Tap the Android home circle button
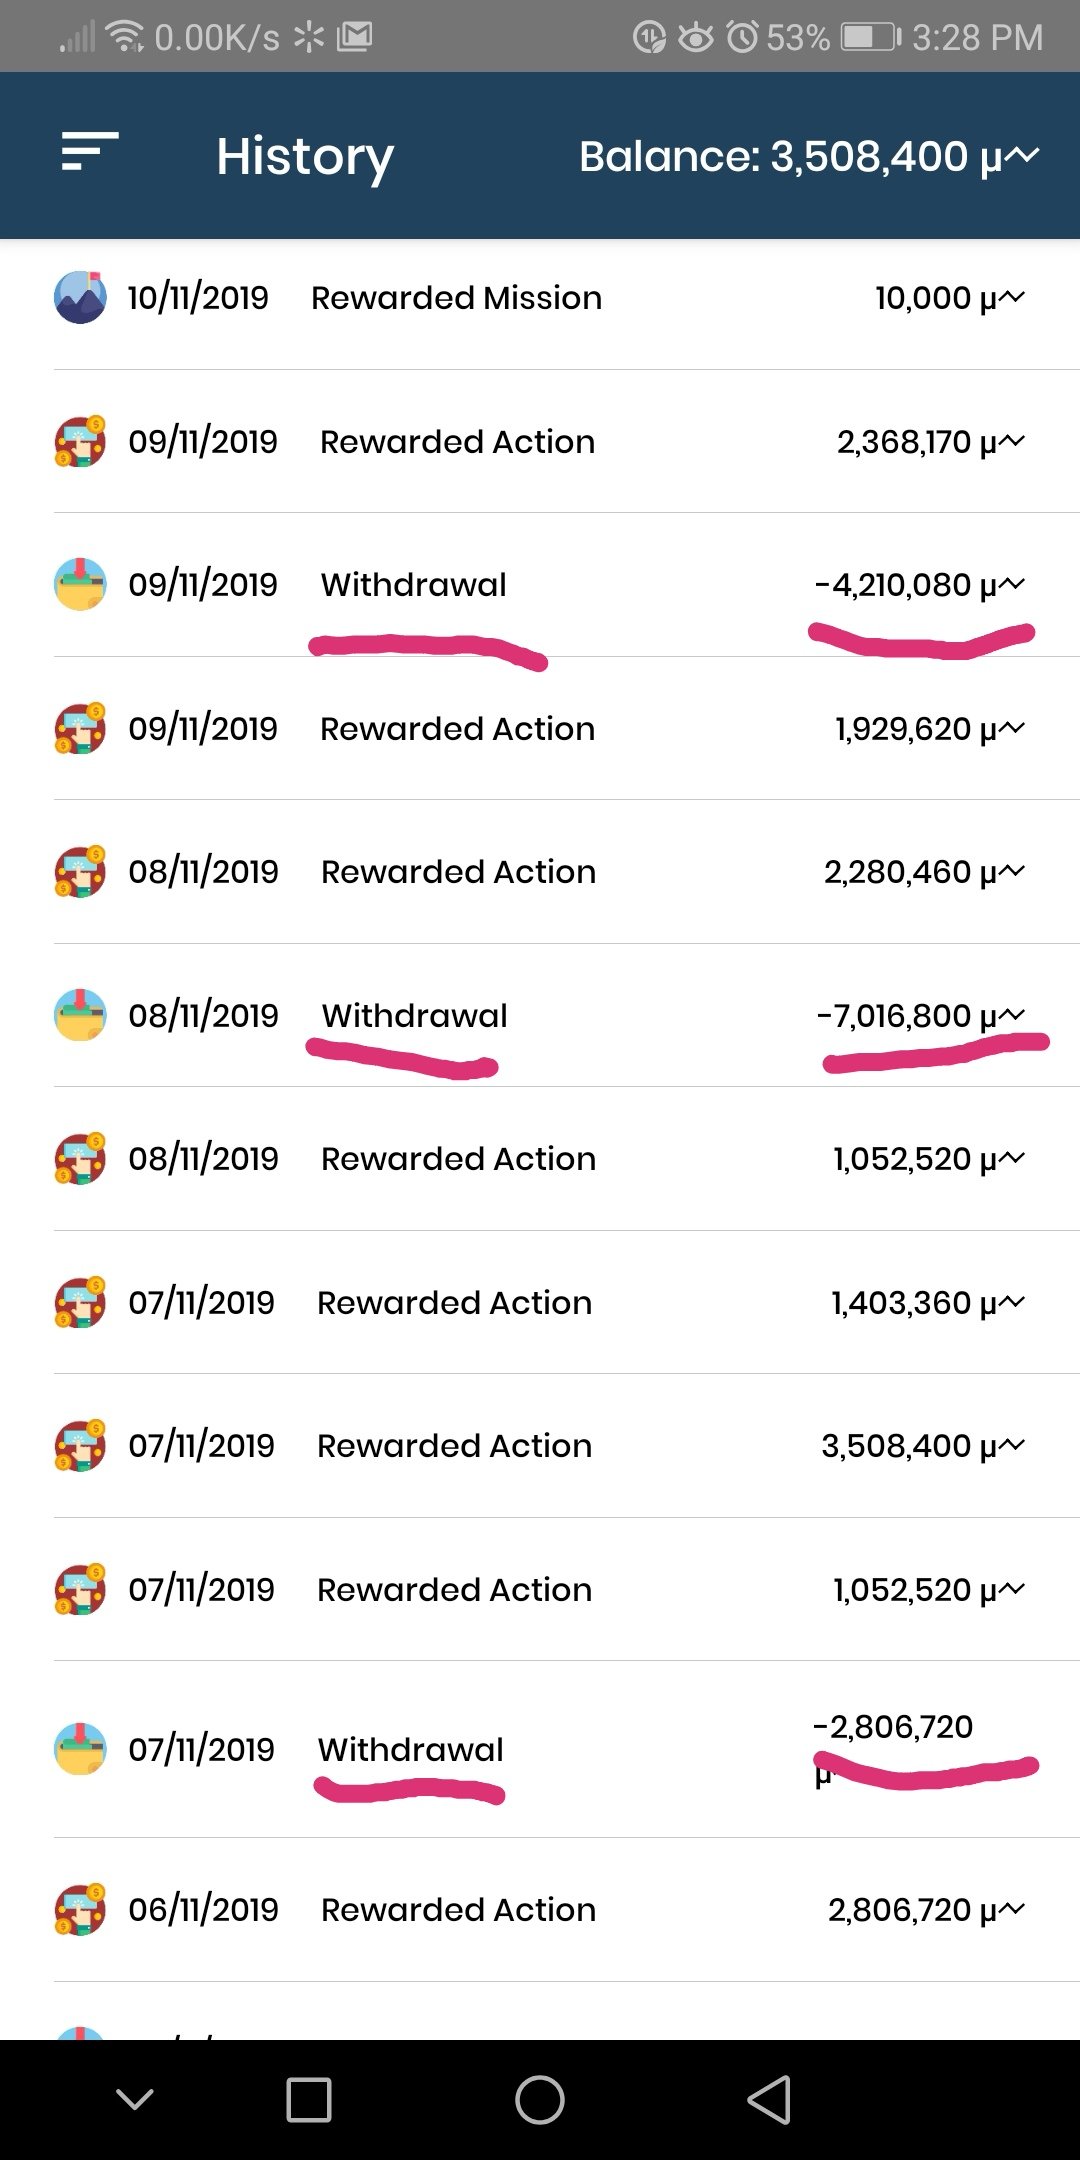Image resolution: width=1080 pixels, height=2160 pixels. coord(540,2099)
